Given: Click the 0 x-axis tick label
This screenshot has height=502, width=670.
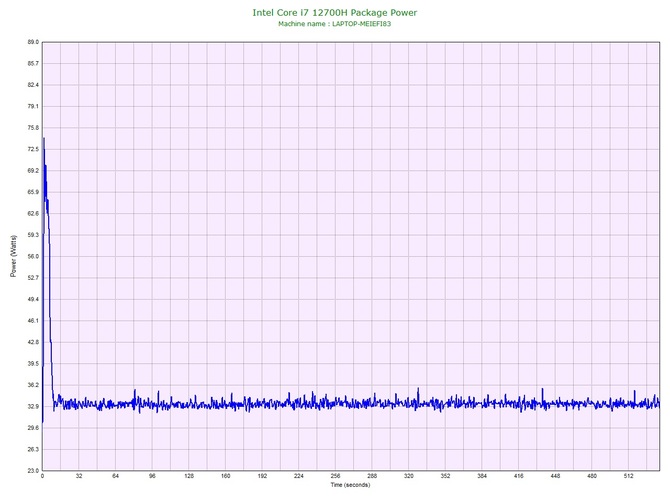Looking at the screenshot, I should click(42, 476).
